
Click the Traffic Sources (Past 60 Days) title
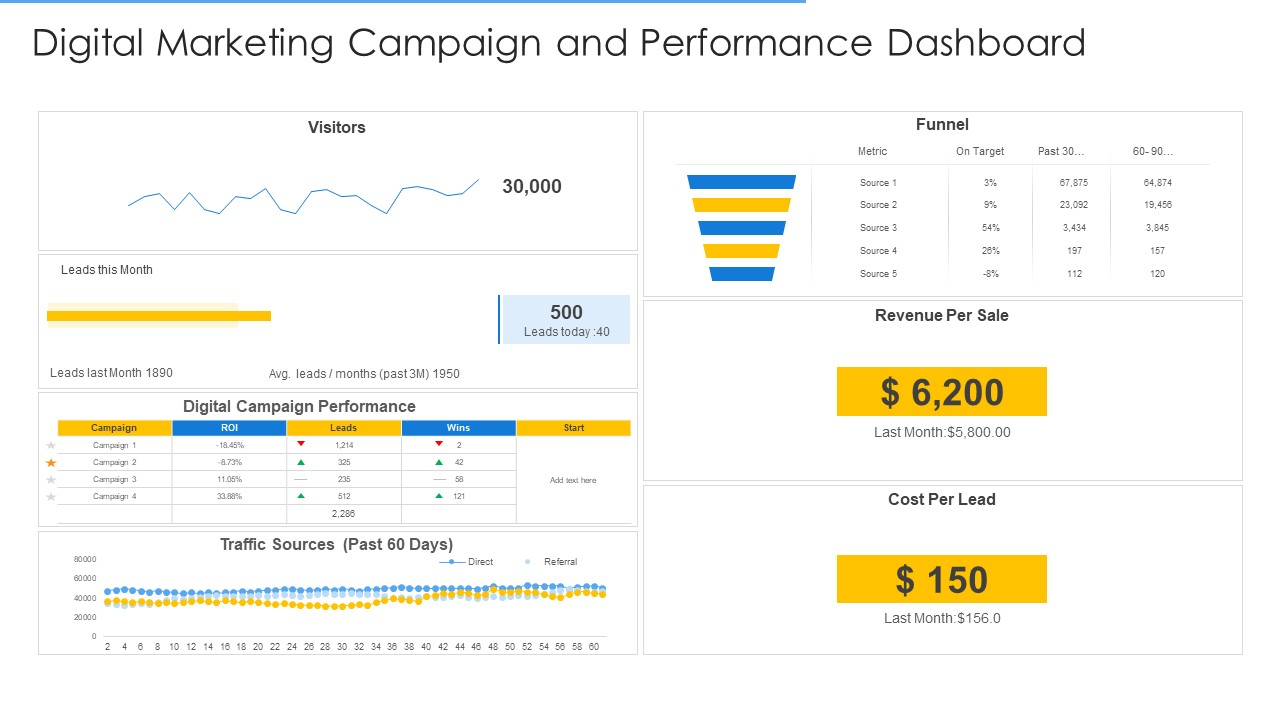337,544
